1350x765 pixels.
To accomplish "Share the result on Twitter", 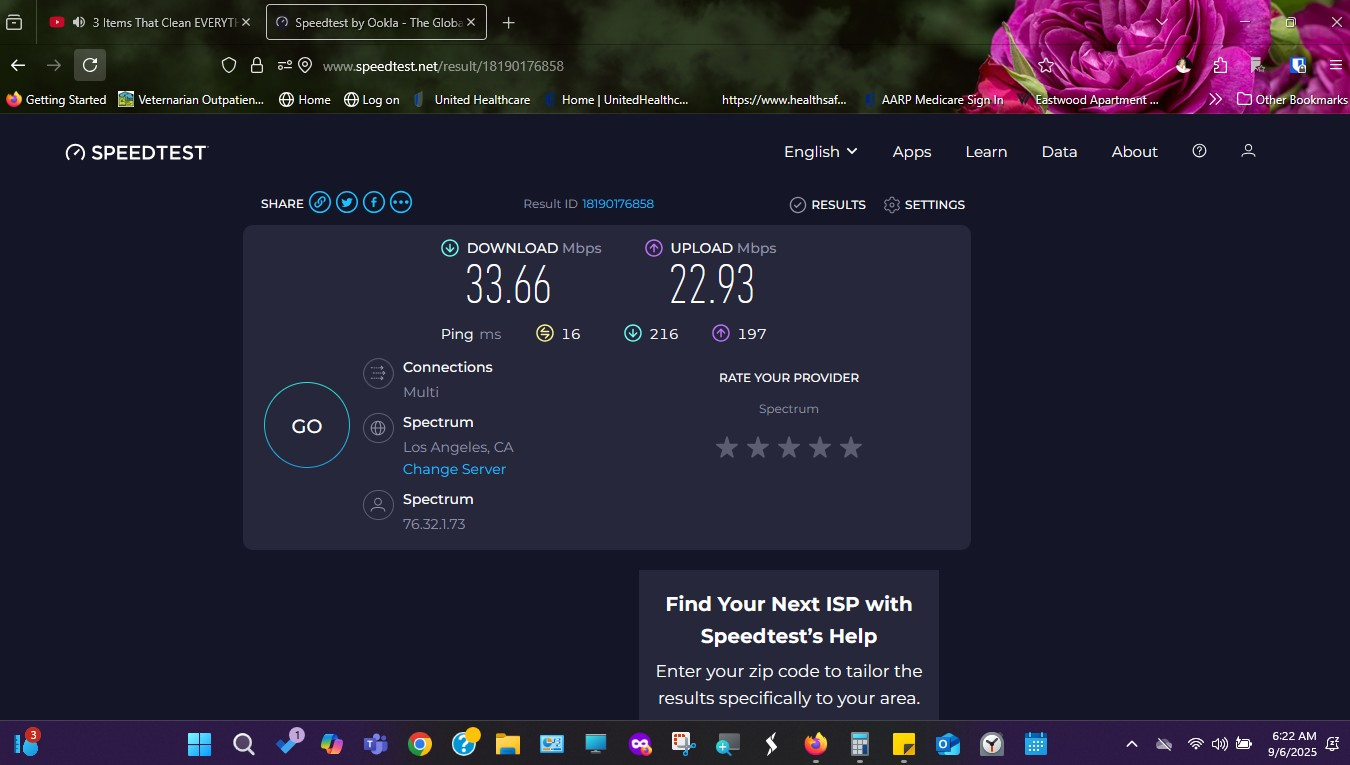I will pyautogui.click(x=347, y=203).
